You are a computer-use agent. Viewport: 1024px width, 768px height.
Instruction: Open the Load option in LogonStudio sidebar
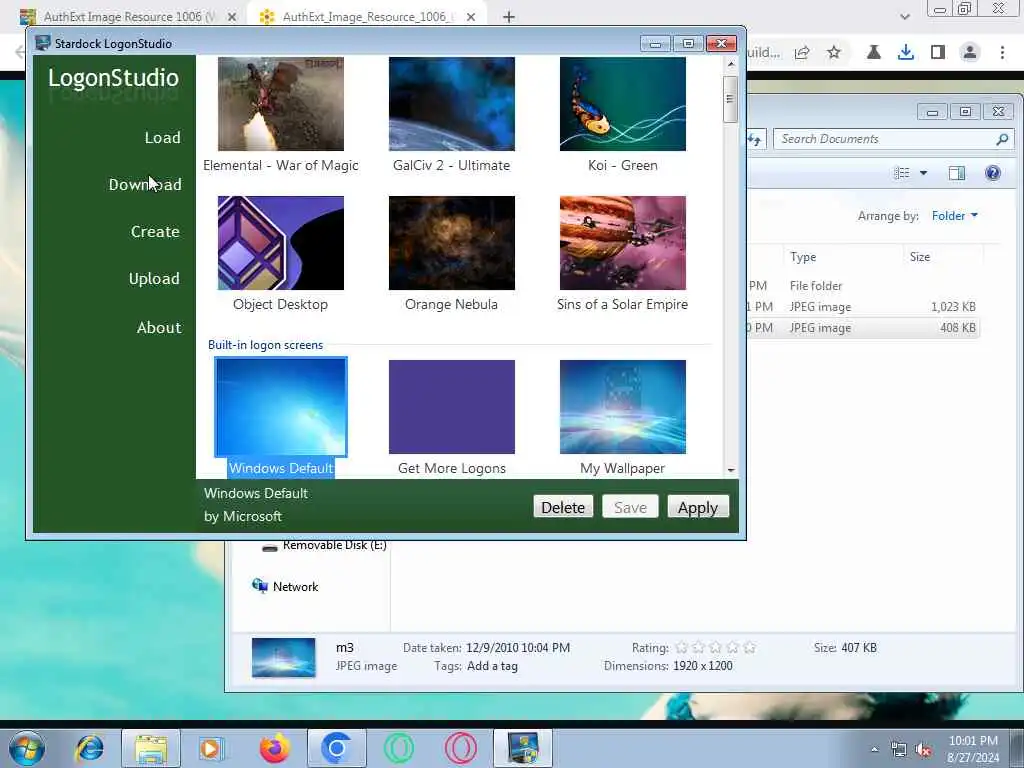[162, 138]
